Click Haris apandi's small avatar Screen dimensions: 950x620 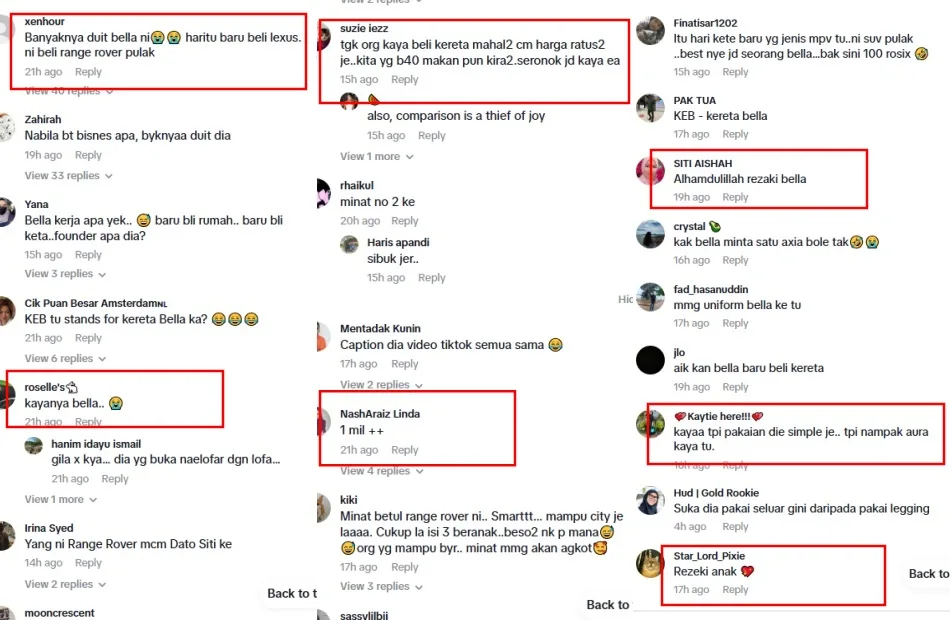[350, 244]
